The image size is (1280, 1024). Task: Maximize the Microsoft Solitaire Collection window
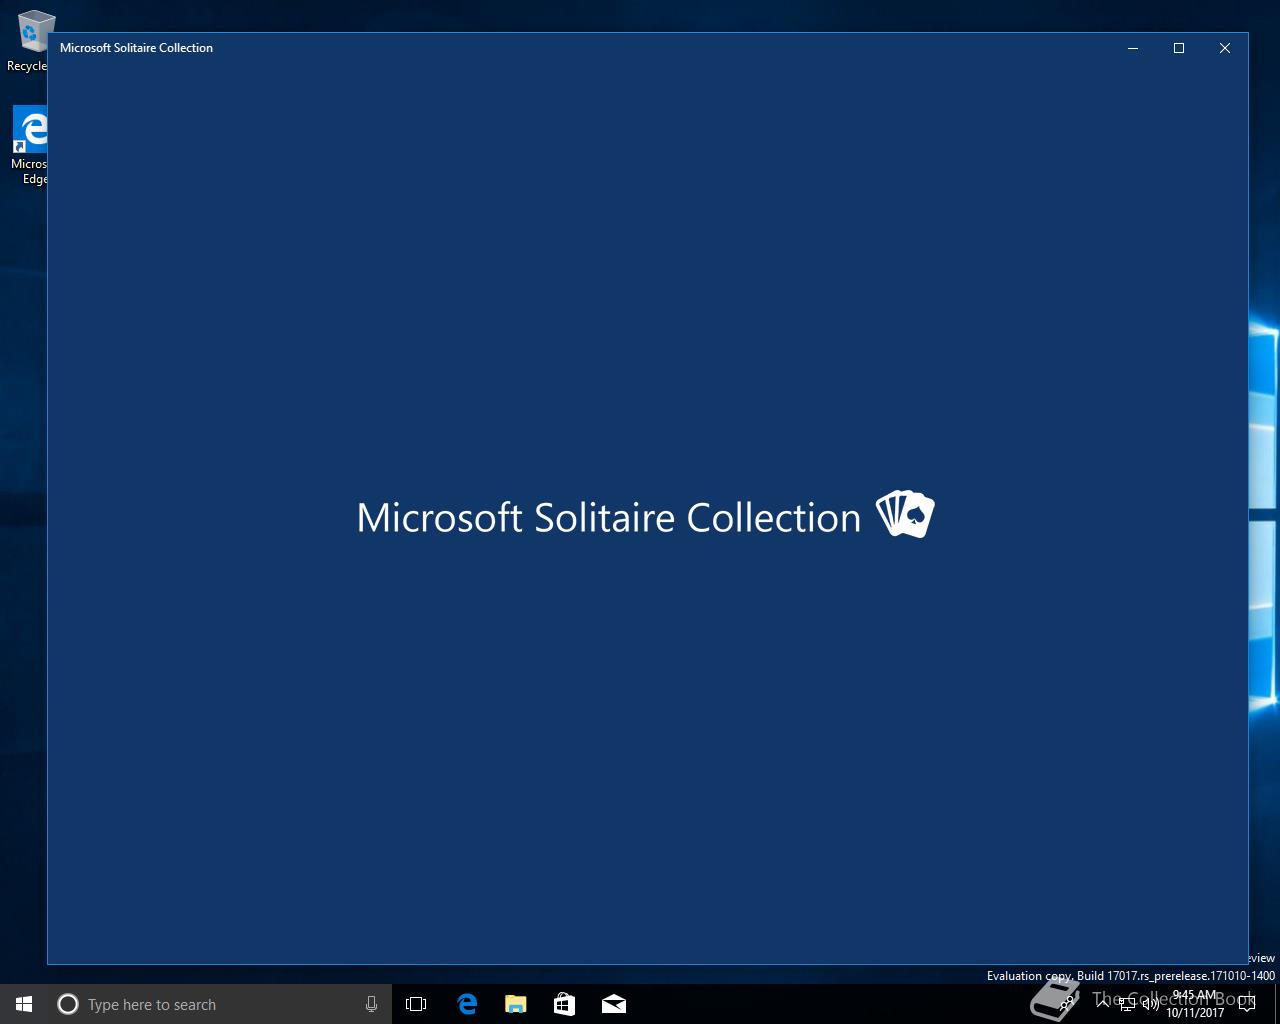[x=1179, y=48]
